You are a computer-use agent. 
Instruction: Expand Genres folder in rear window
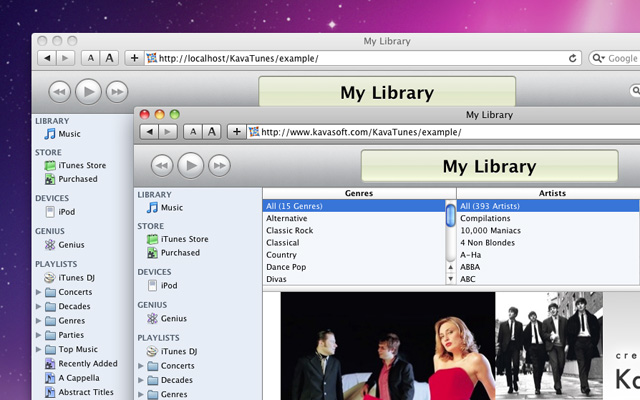click(x=38, y=320)
